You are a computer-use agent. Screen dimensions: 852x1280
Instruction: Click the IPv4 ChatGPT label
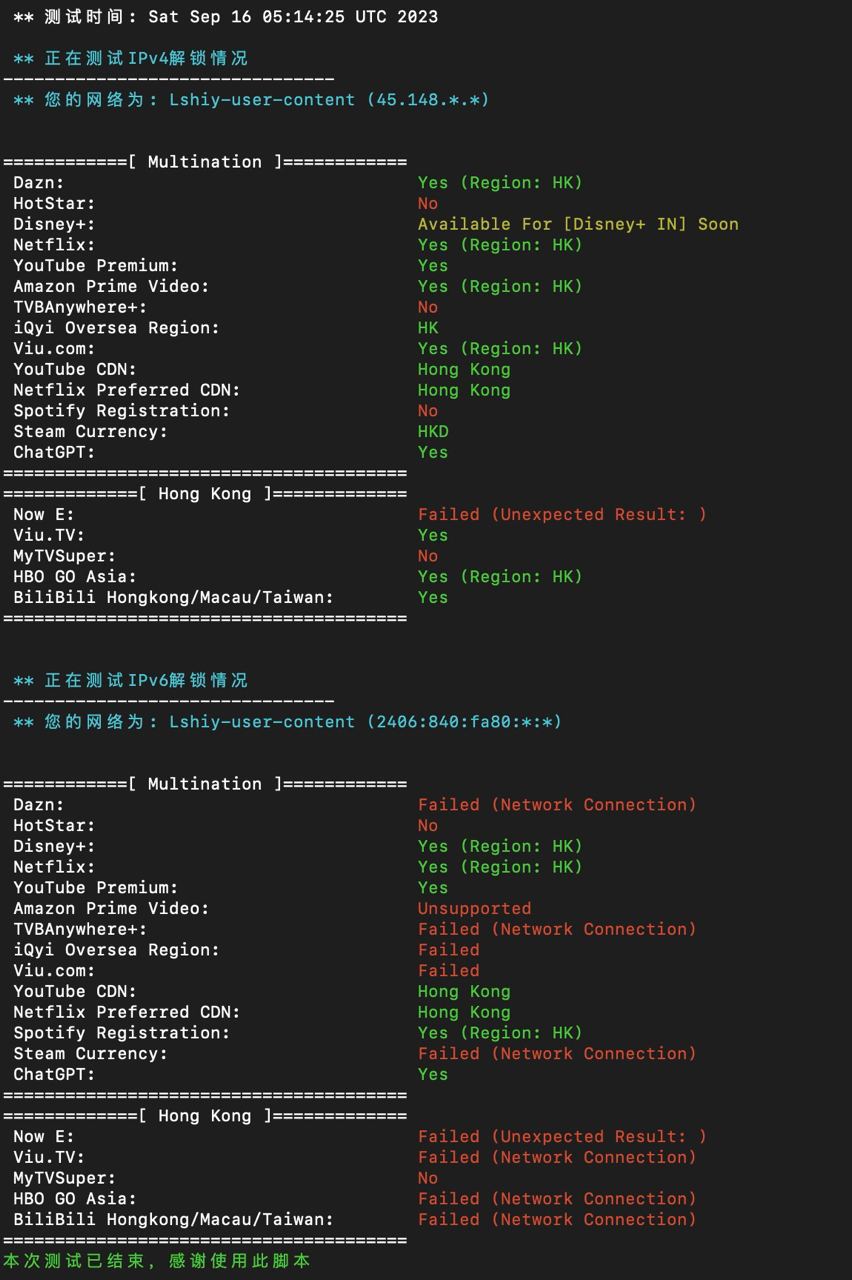54,453
